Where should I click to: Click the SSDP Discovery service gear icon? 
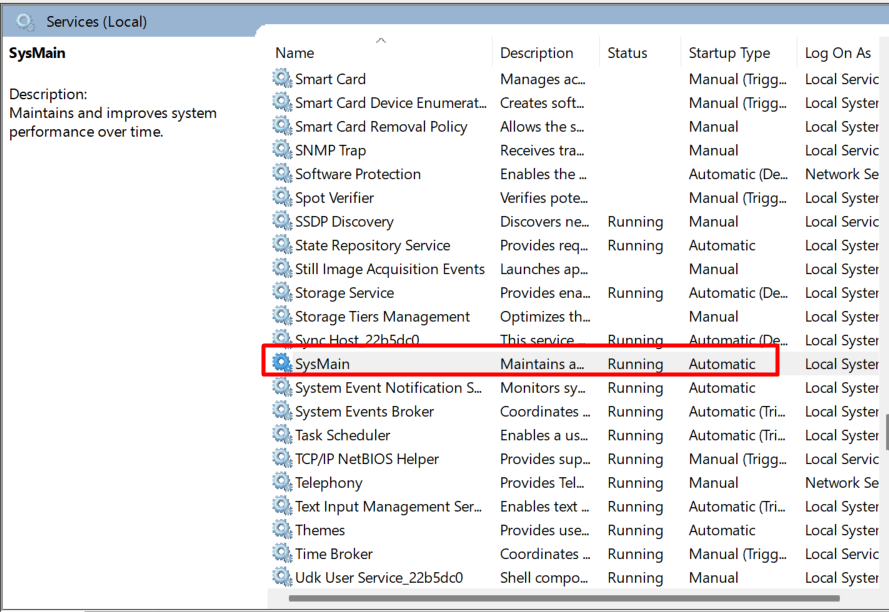click(280, 221)
